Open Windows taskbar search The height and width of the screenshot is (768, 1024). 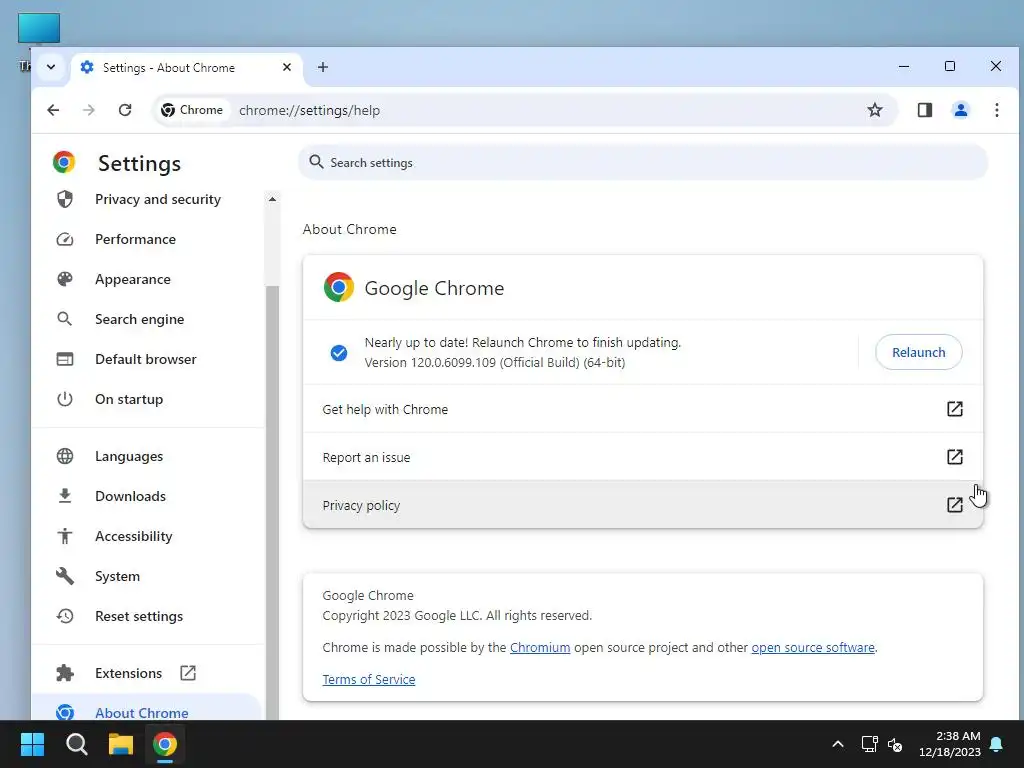(x=76, y=744)
